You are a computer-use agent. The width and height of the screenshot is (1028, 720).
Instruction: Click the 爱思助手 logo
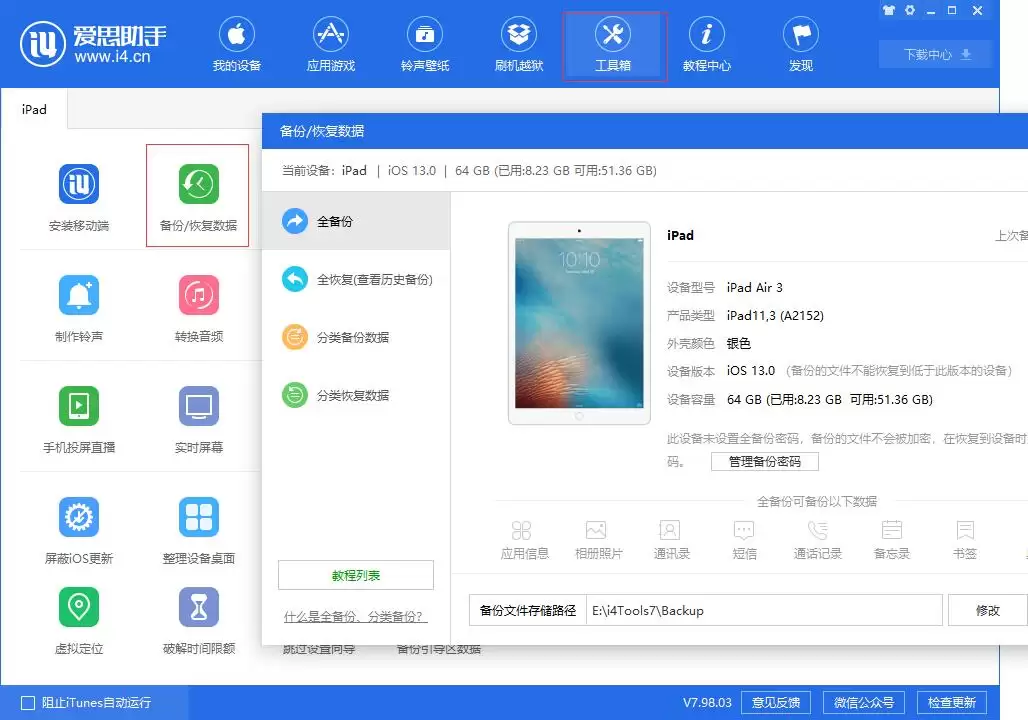tap(92, 44)
